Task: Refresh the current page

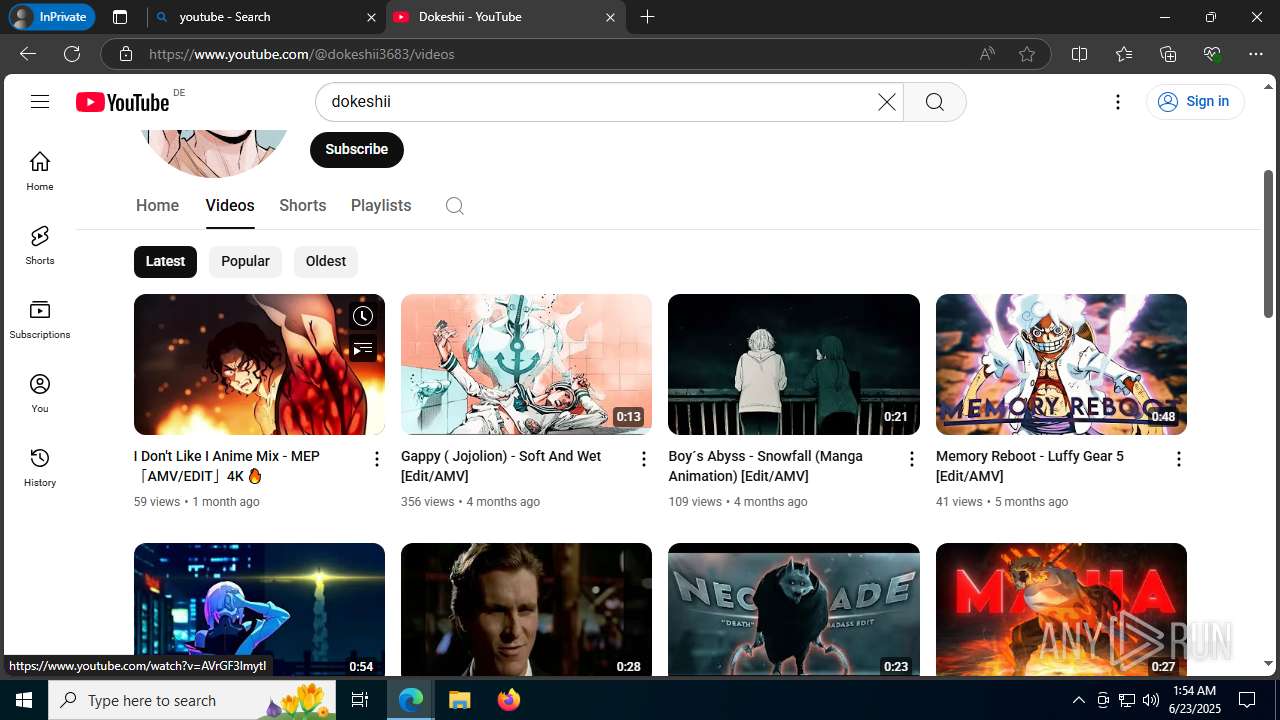Action: click(72, 54)
